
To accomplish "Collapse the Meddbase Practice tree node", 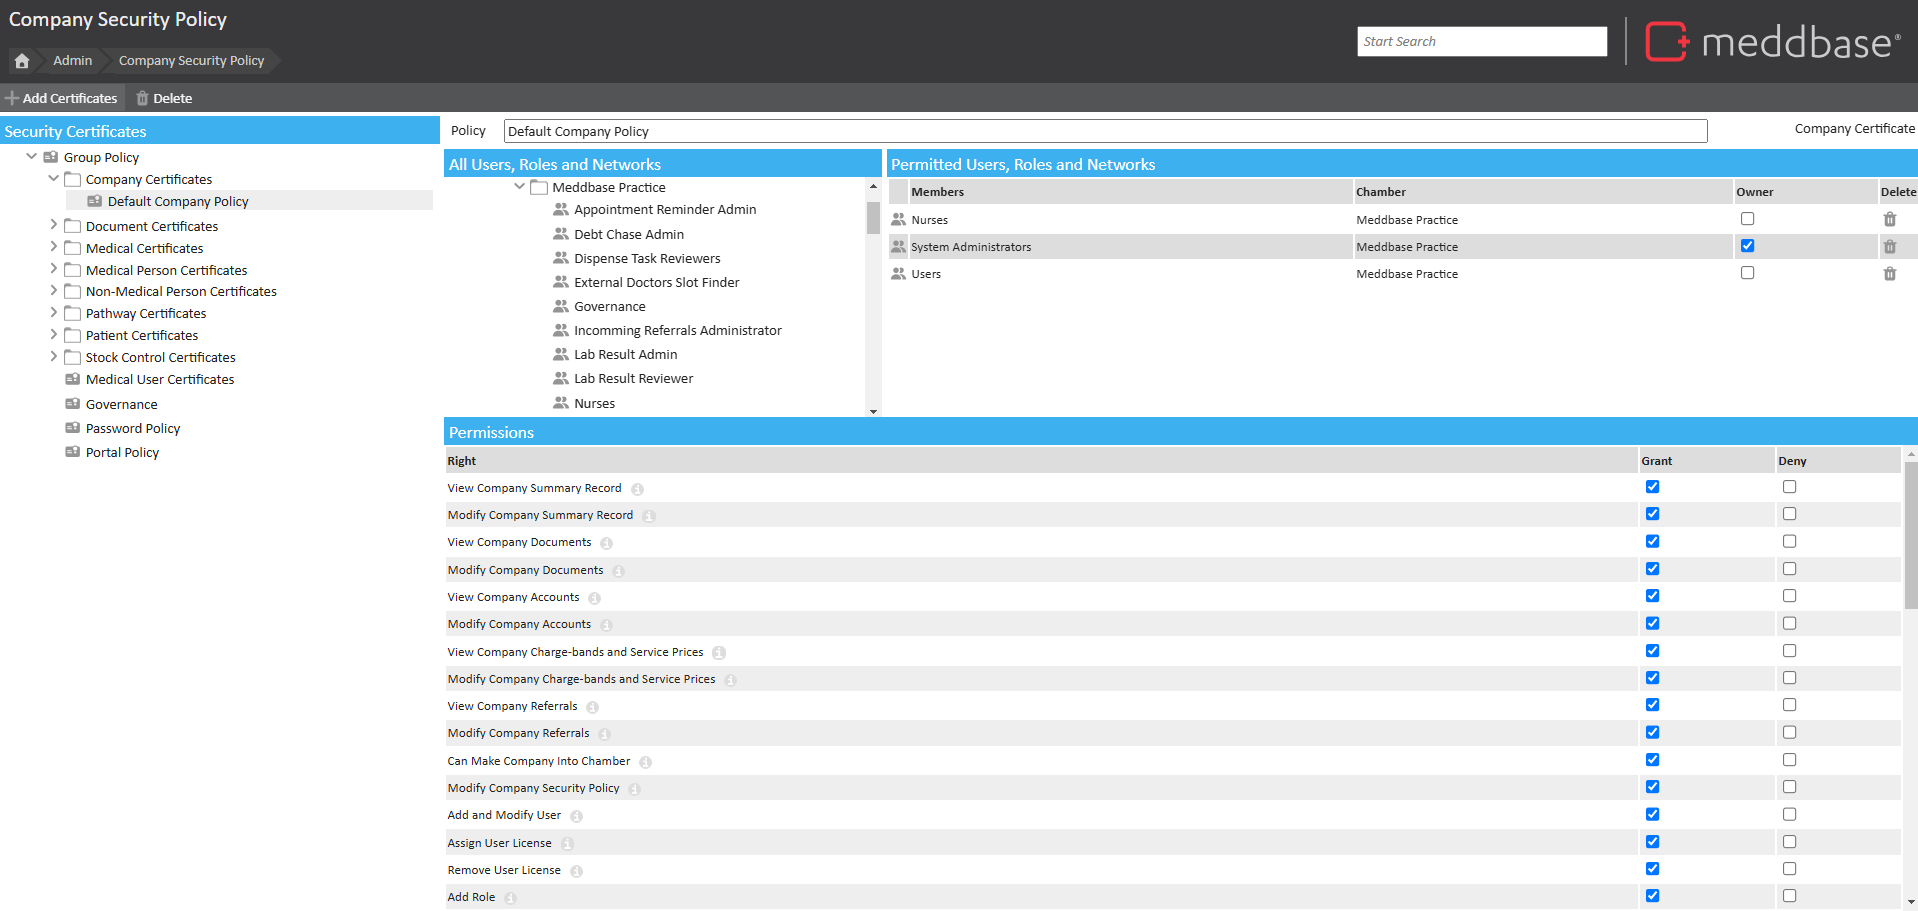I will click(519, 187).
